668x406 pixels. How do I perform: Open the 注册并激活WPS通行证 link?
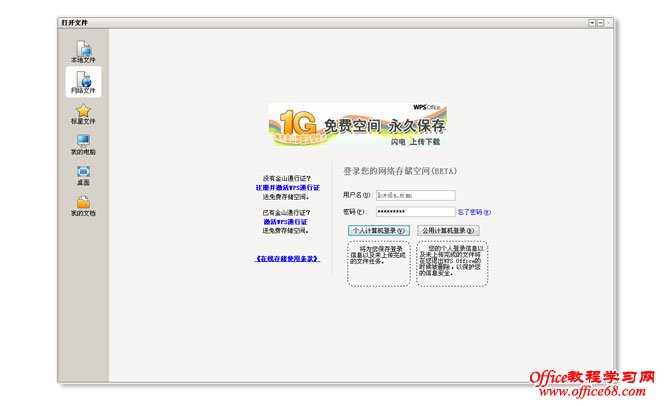(288, 187)
